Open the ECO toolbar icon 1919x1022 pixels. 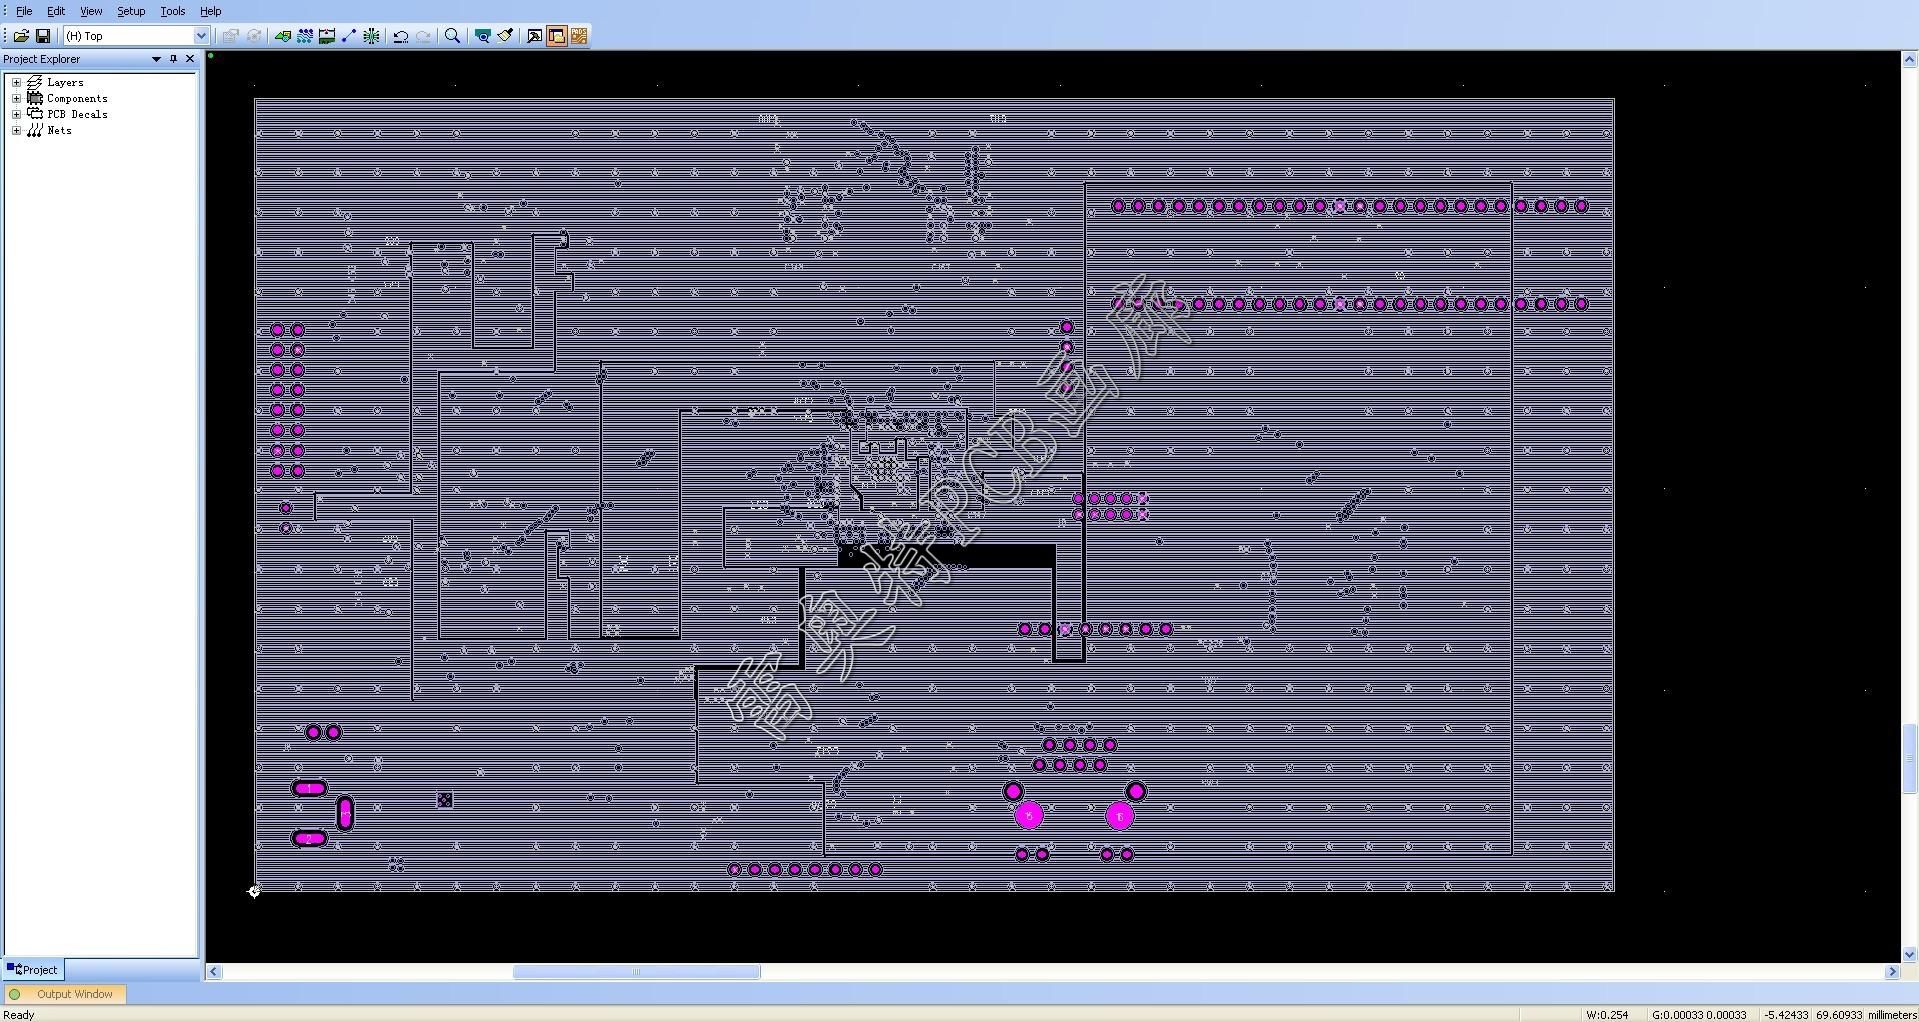pyautogui.click(x=349, y=36)
